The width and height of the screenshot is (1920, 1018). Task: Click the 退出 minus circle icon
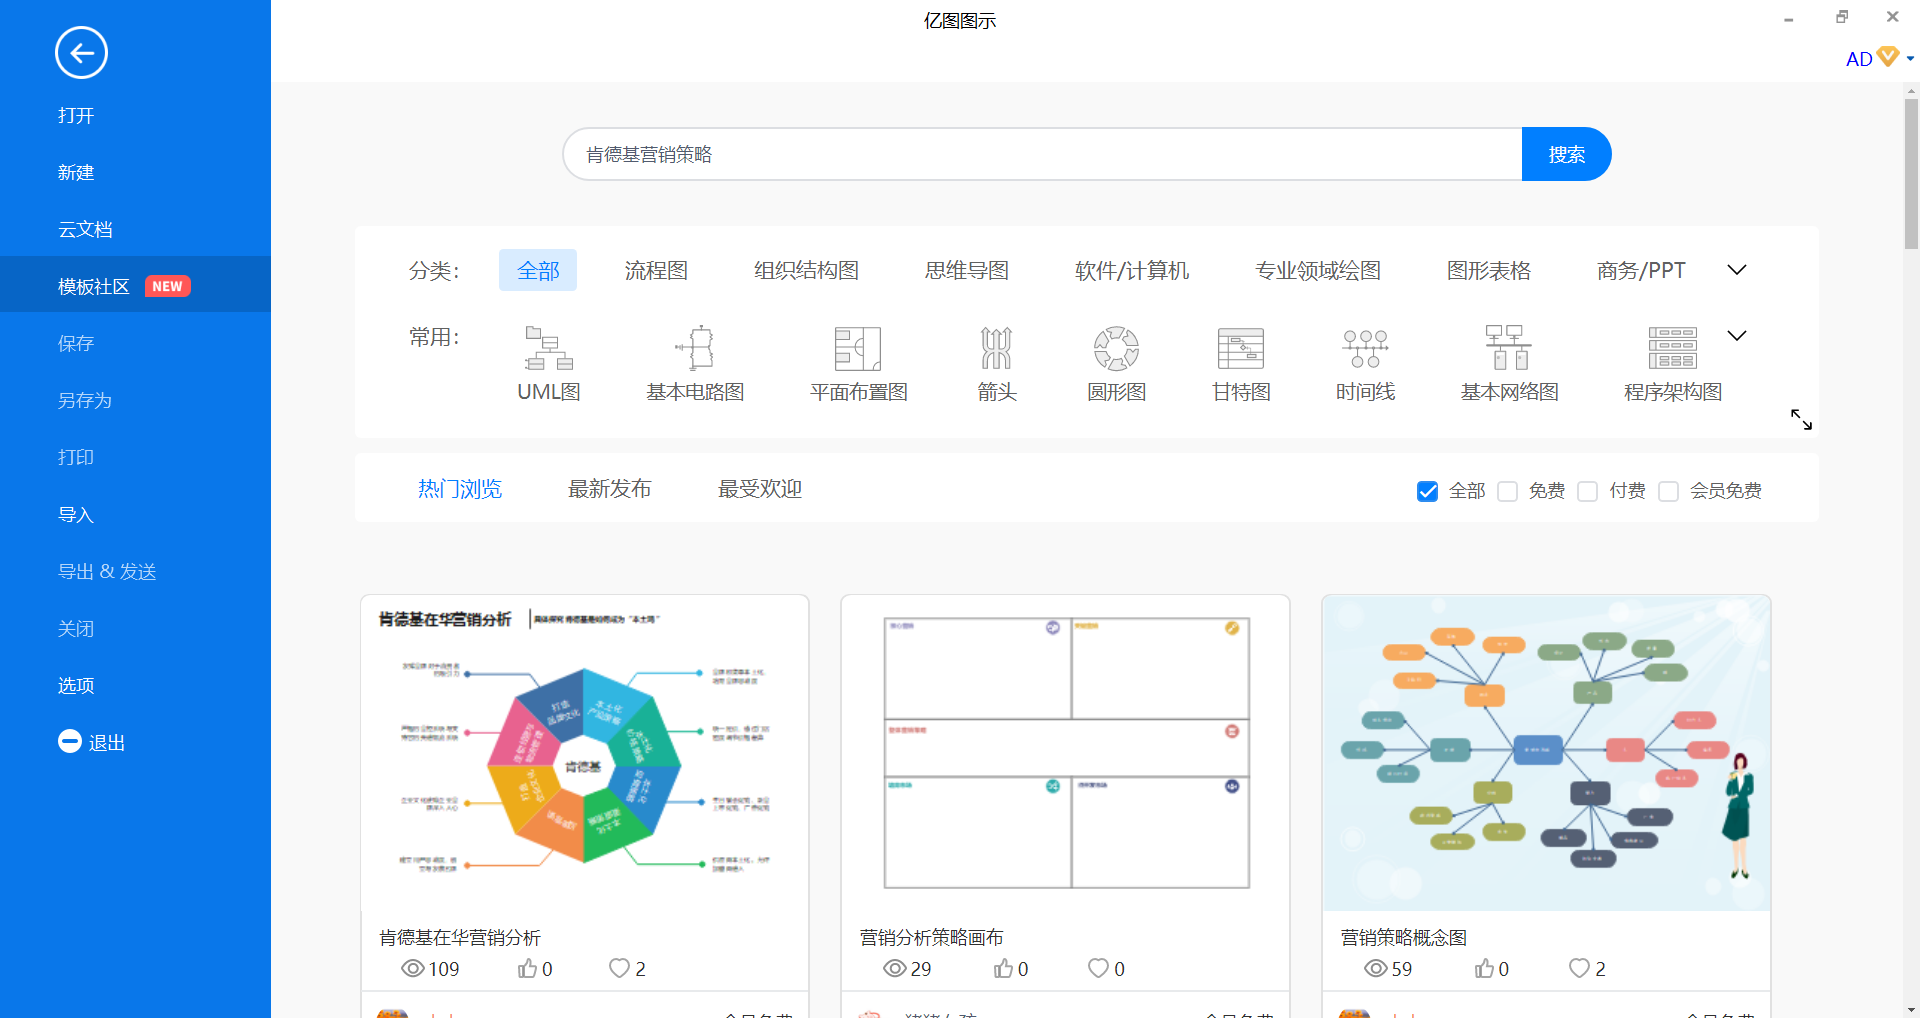pos(70,741)
